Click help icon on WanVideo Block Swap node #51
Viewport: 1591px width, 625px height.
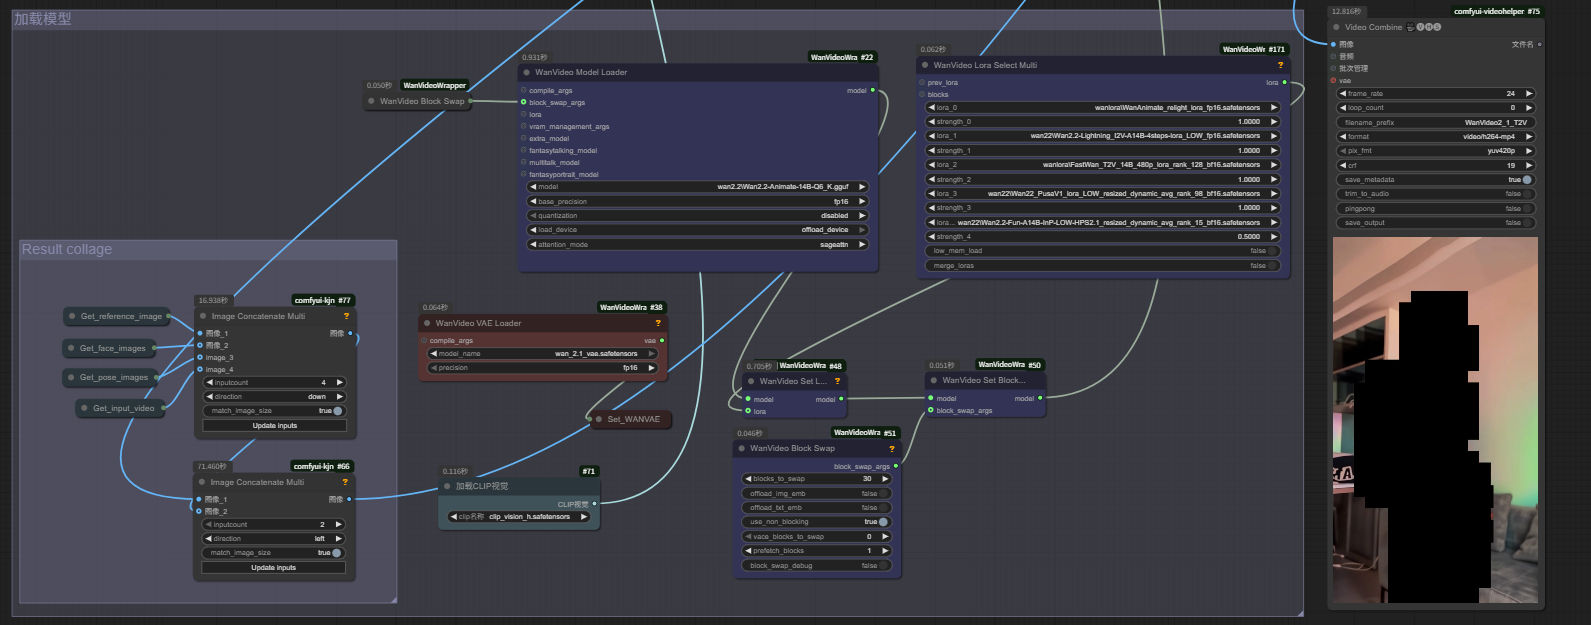(x=891, y=449)
